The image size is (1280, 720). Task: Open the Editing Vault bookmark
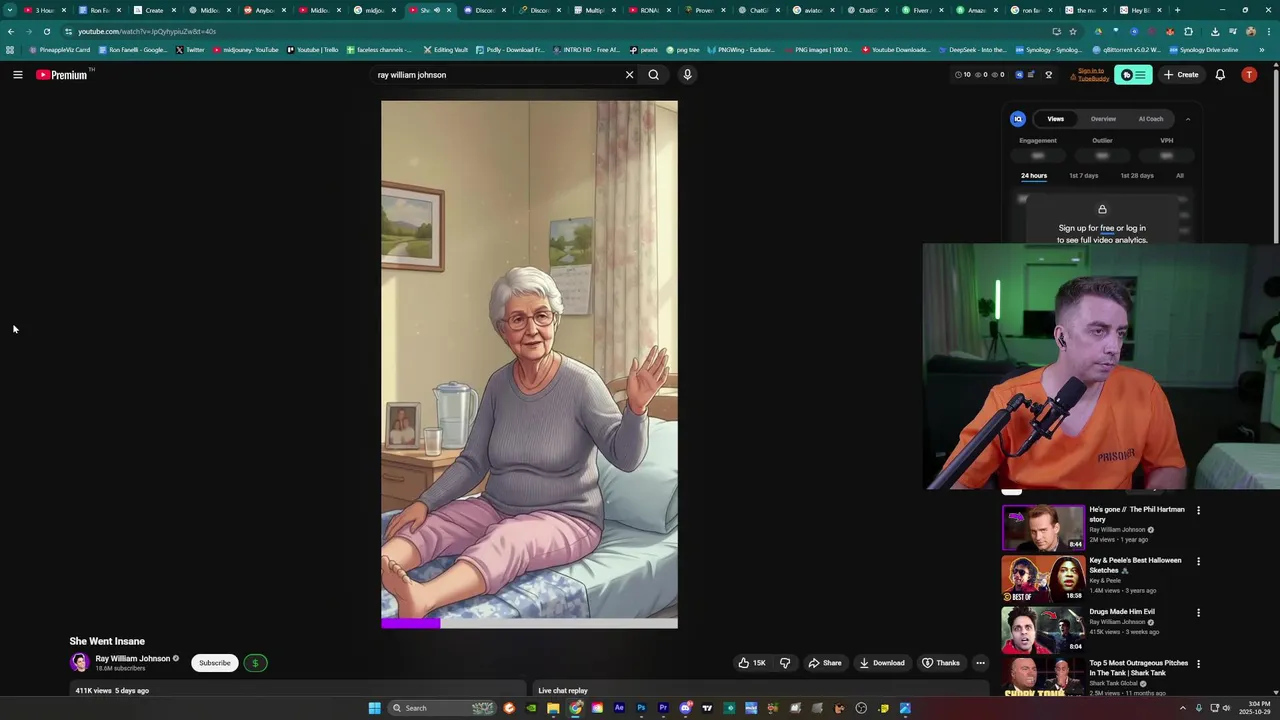point(445,49)
